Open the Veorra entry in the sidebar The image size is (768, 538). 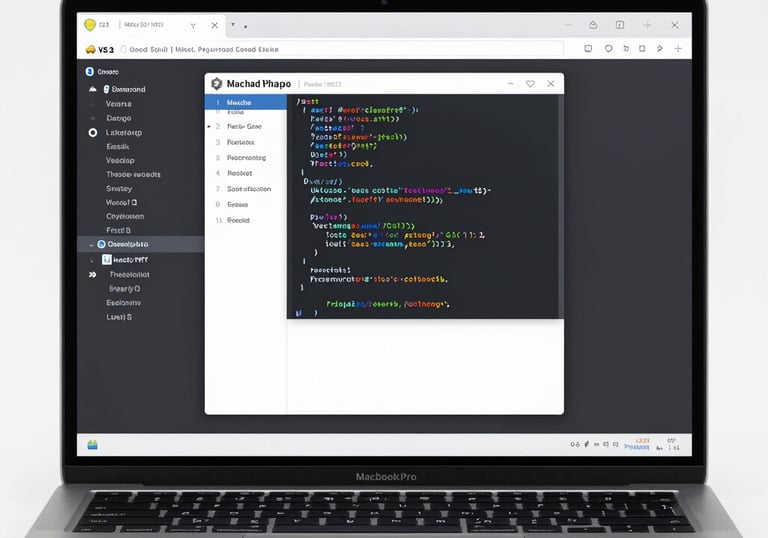(x=119, y=104)
